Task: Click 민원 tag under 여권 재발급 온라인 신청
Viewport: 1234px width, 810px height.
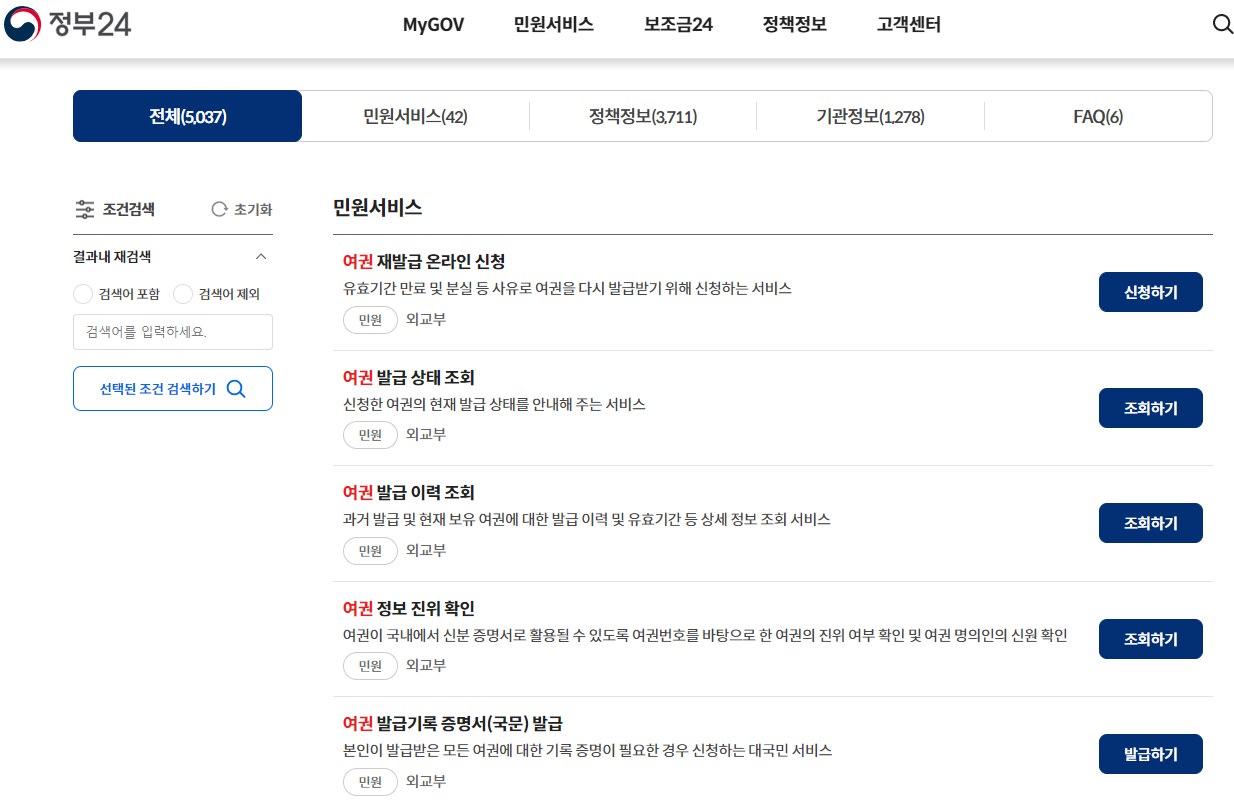Action: coord(371,320)
